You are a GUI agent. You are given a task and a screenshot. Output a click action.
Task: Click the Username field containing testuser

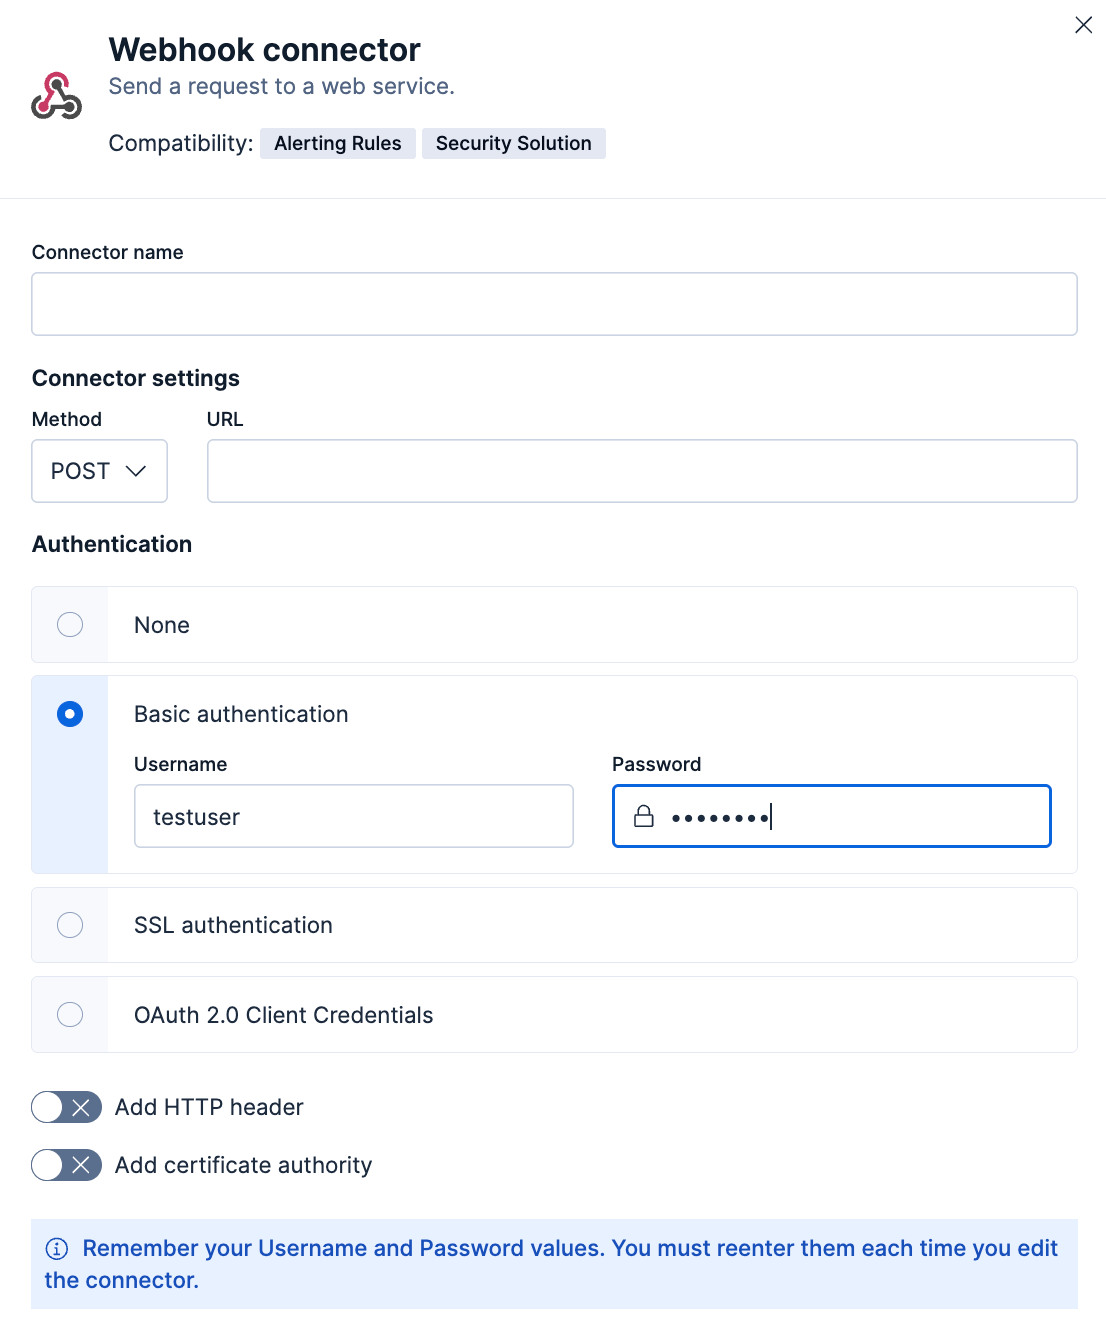coord(353,816)
